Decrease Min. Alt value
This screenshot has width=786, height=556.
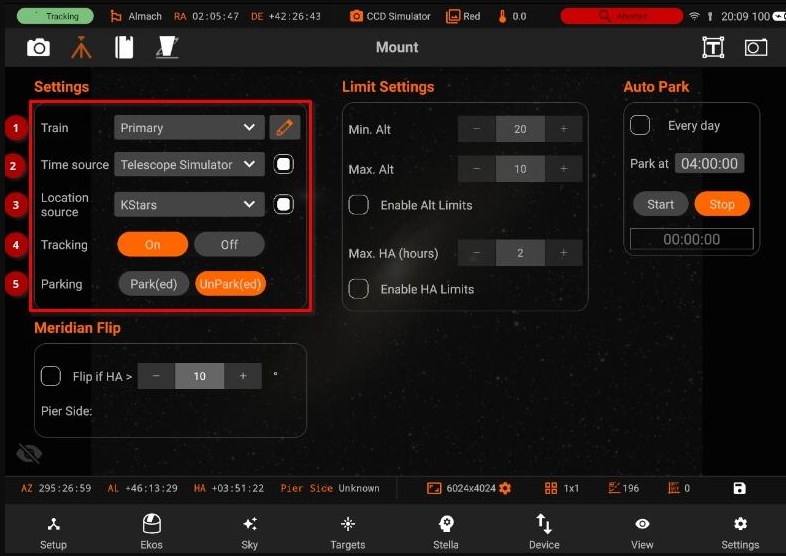point(476,129)
